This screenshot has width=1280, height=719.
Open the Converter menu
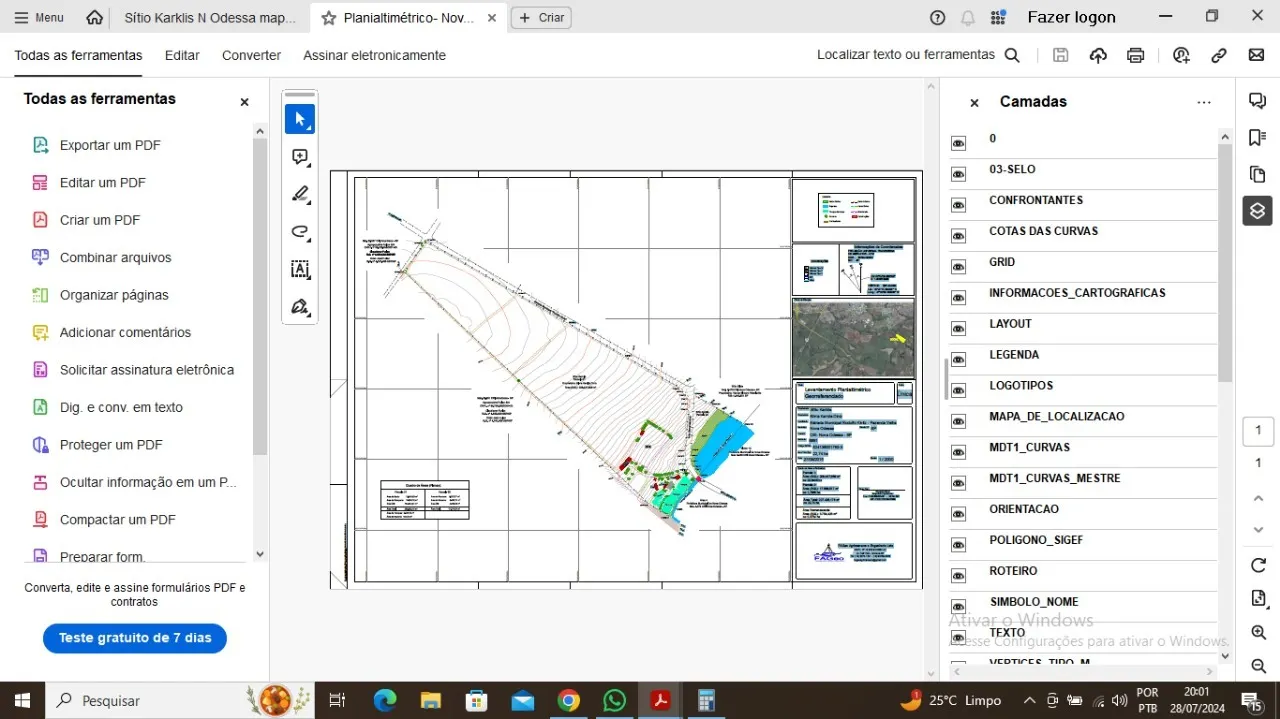tap(251, 56)
